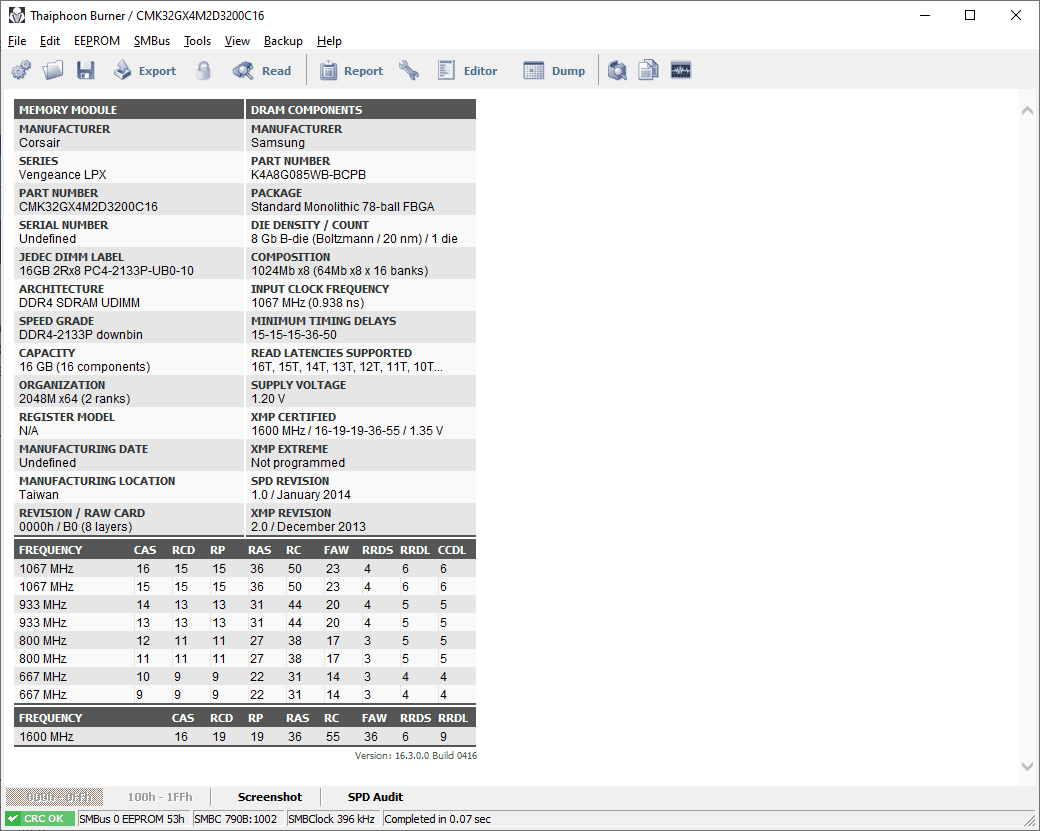The height and width of the screenshot is (831, 1040).
Task: Click the XMP revision 2.0 / December 2013
Action: [308, 527]
